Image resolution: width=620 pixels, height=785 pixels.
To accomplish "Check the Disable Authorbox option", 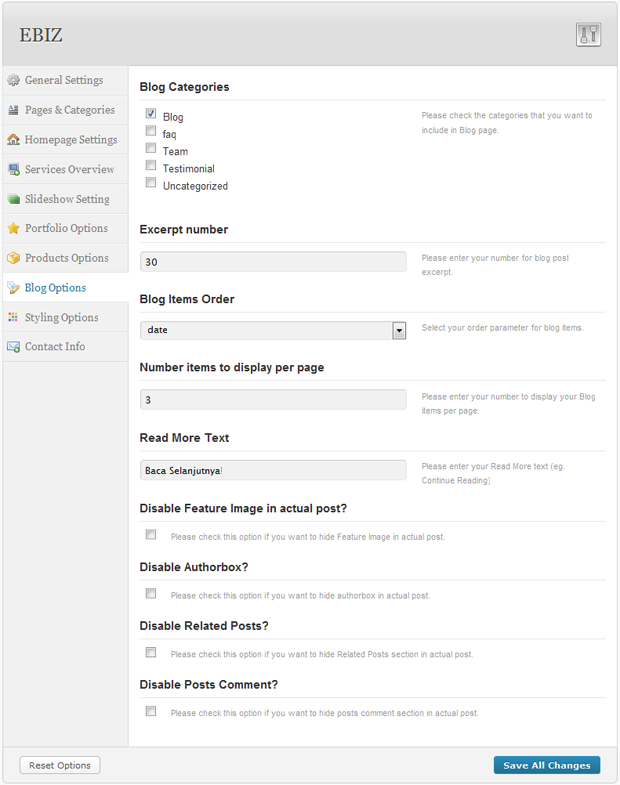I will click(151, 593).
